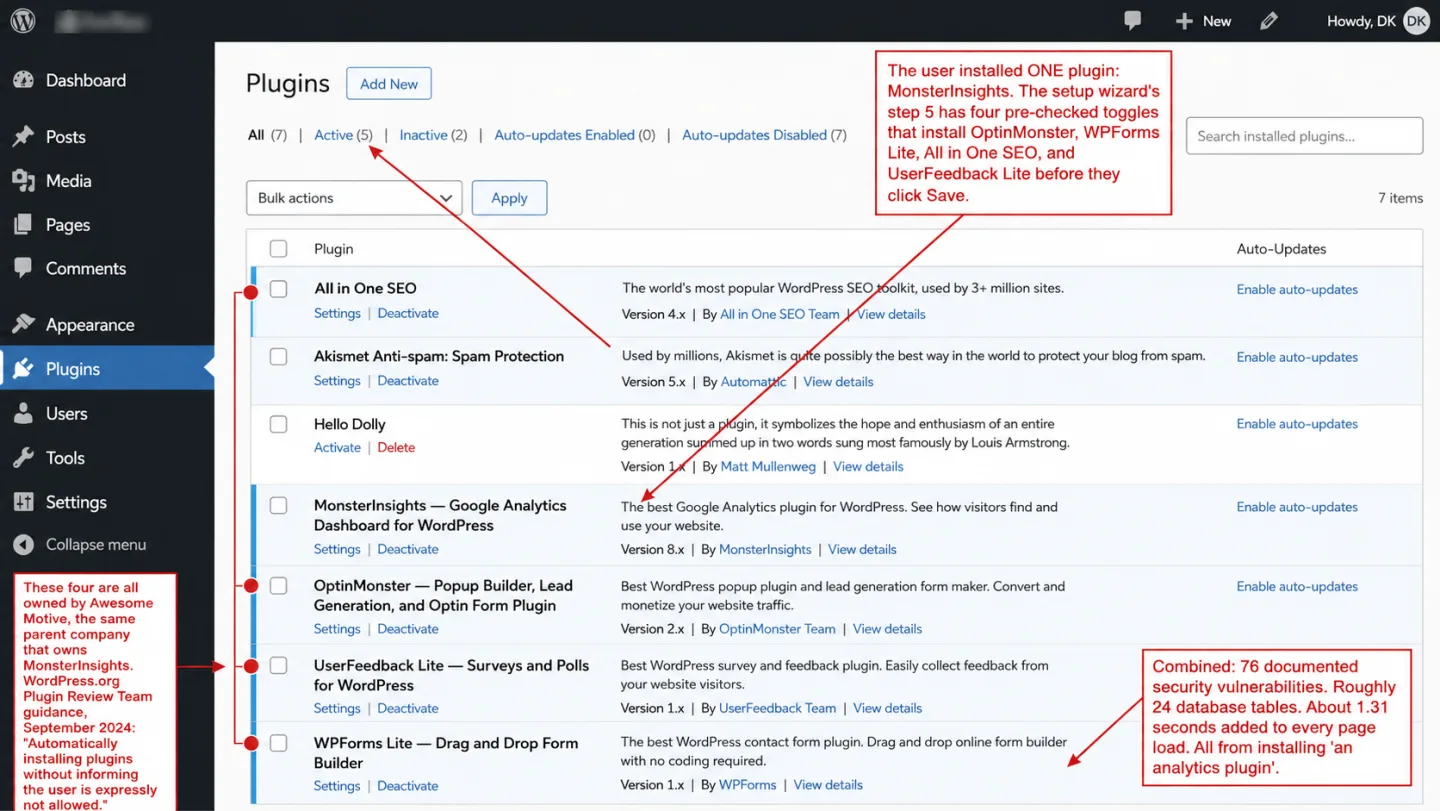The width and height of the screenshot is (1440, 811).
Task: Open the Howdy, DK account menu
Action: 1377,21
